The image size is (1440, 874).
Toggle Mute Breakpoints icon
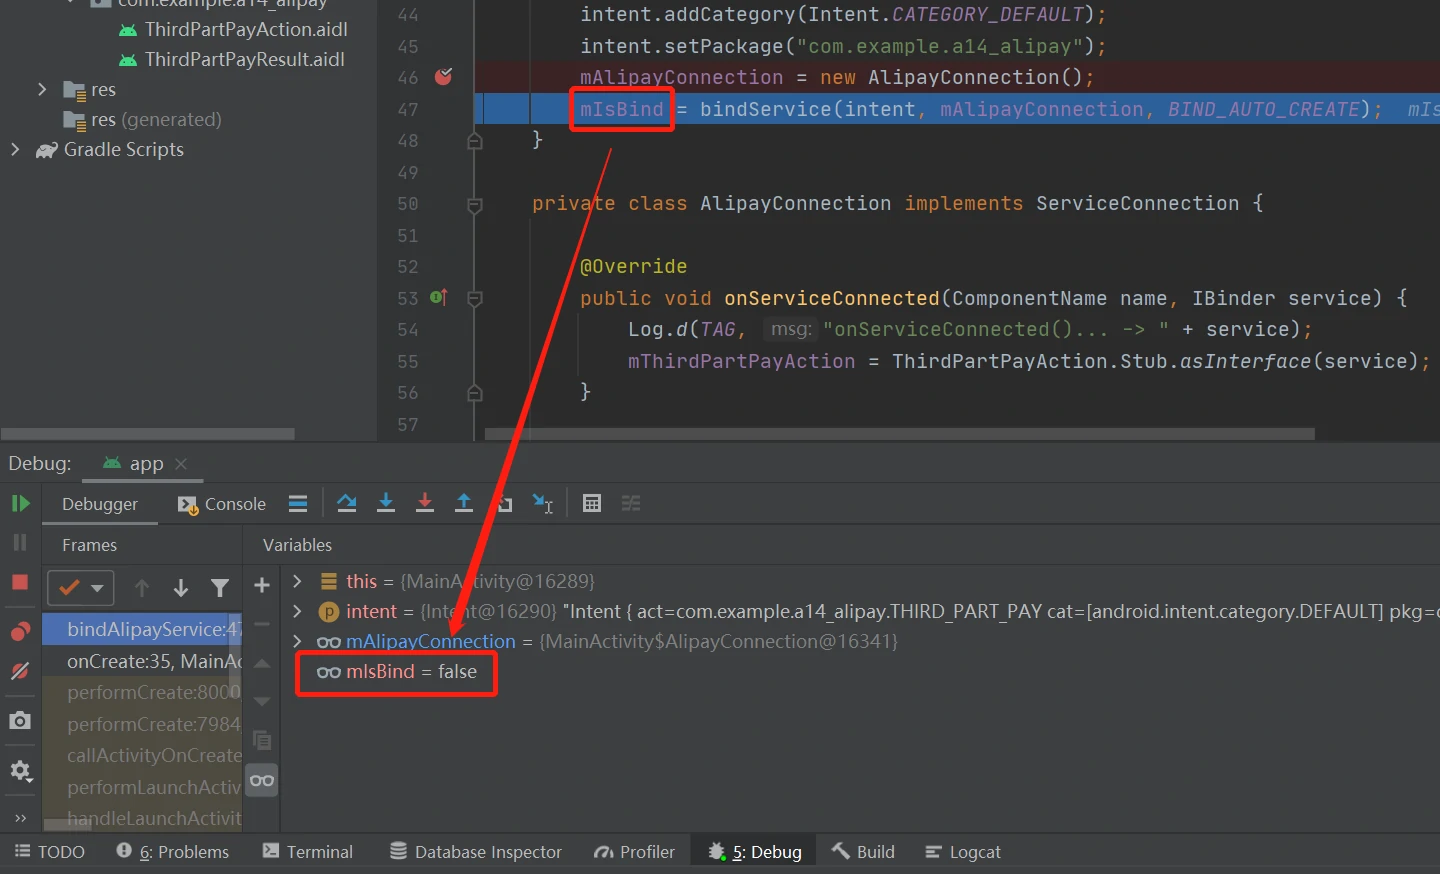20,671
